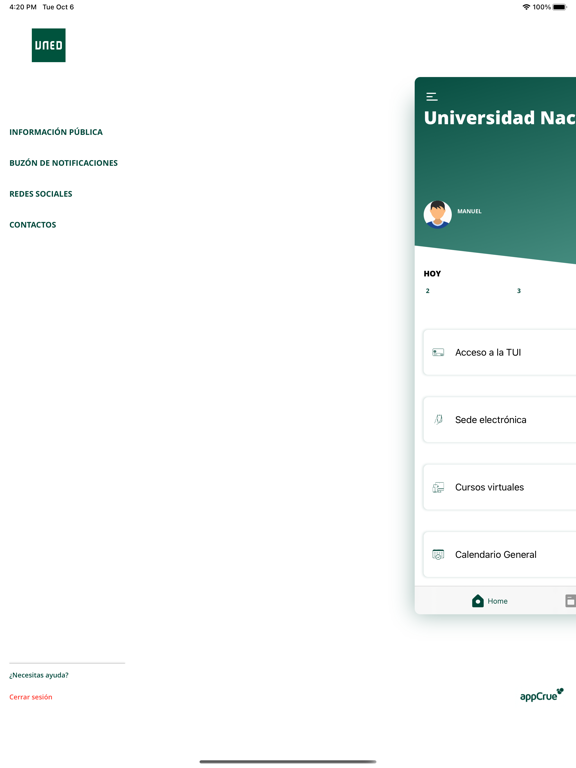Select day 2 under HOY

click(428, 291)
